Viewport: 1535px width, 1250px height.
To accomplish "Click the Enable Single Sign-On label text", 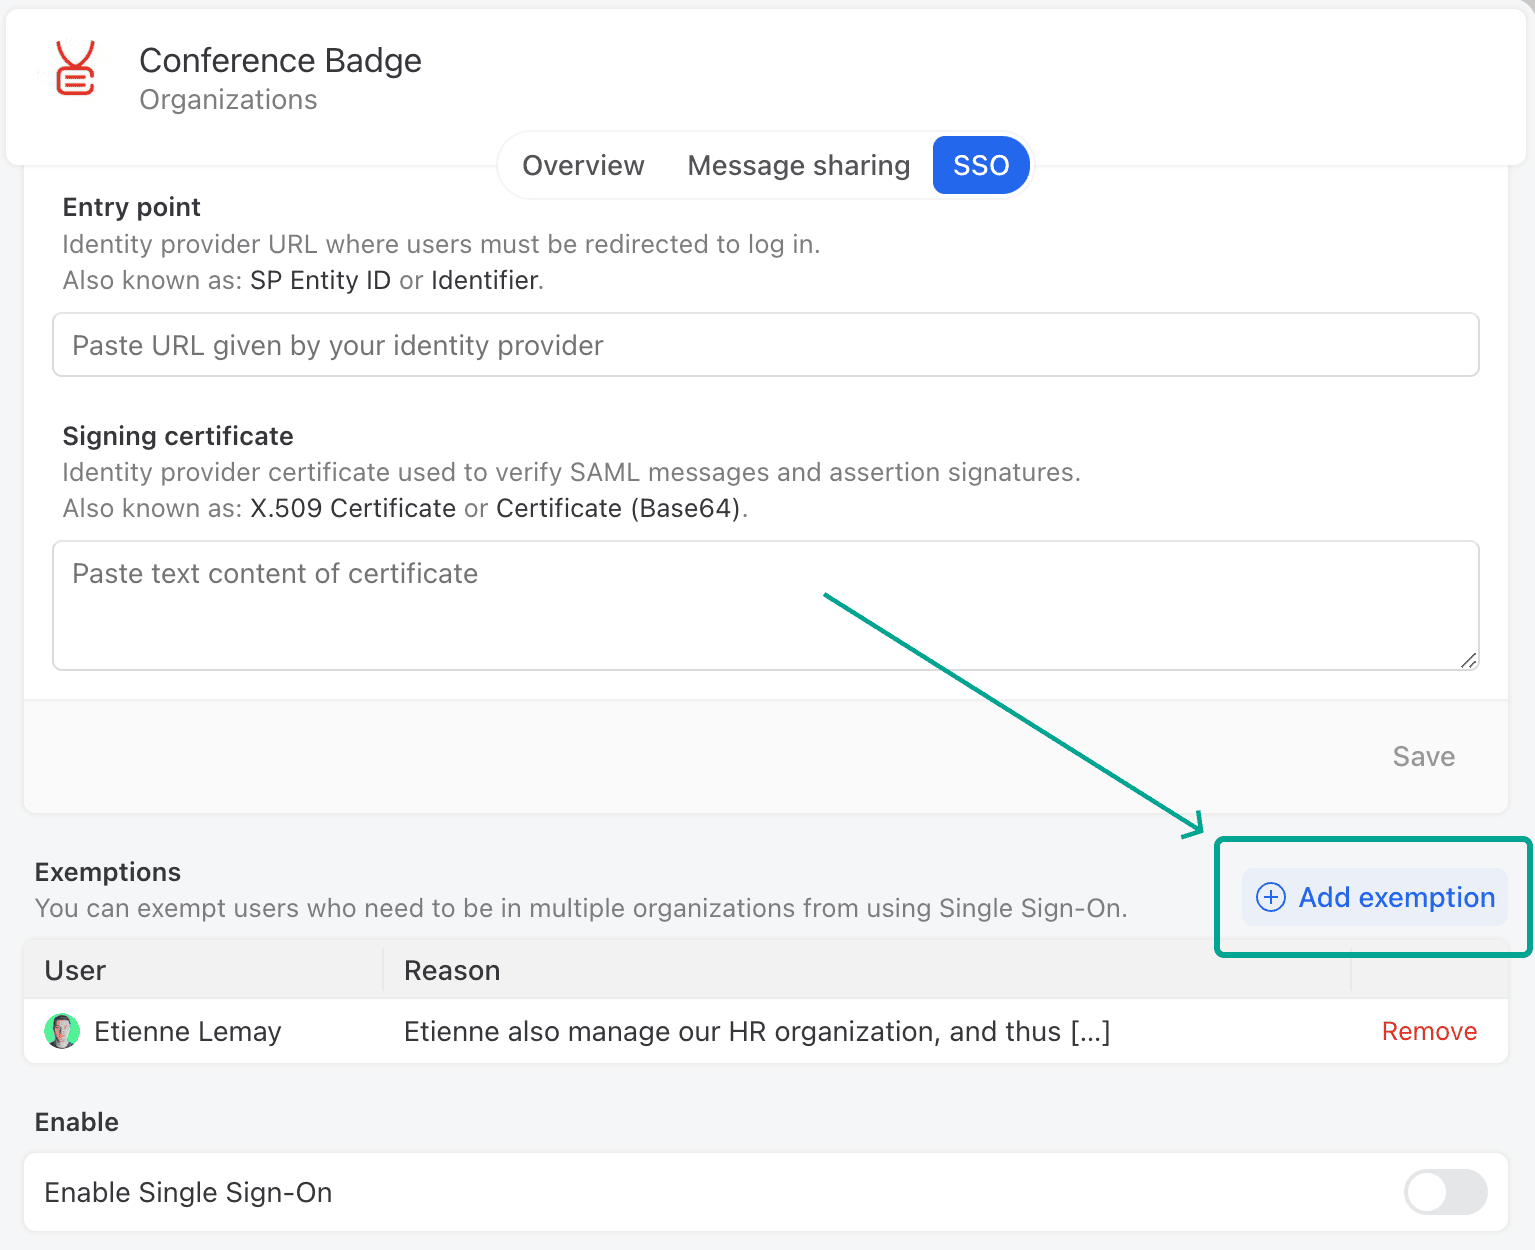I will [188, 1192].
